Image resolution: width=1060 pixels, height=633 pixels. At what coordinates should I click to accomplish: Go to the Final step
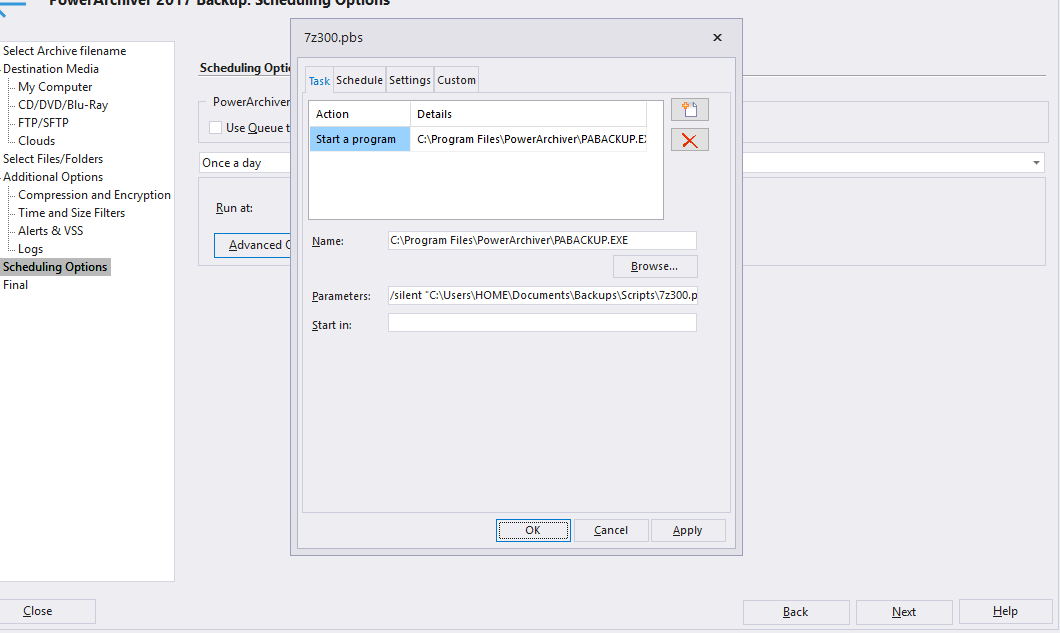point(16,285)
